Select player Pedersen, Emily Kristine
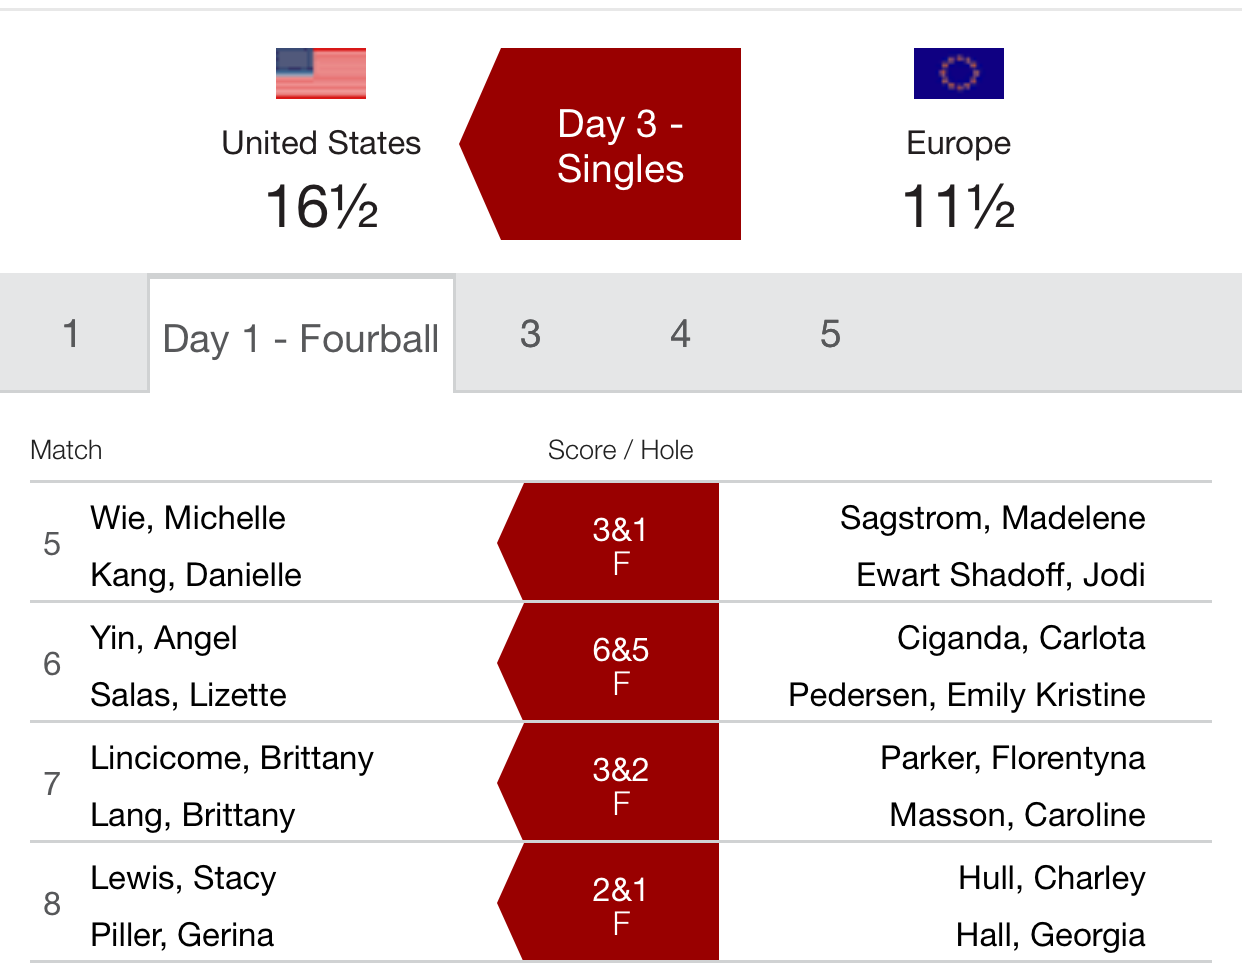 [x=966, y=695]
